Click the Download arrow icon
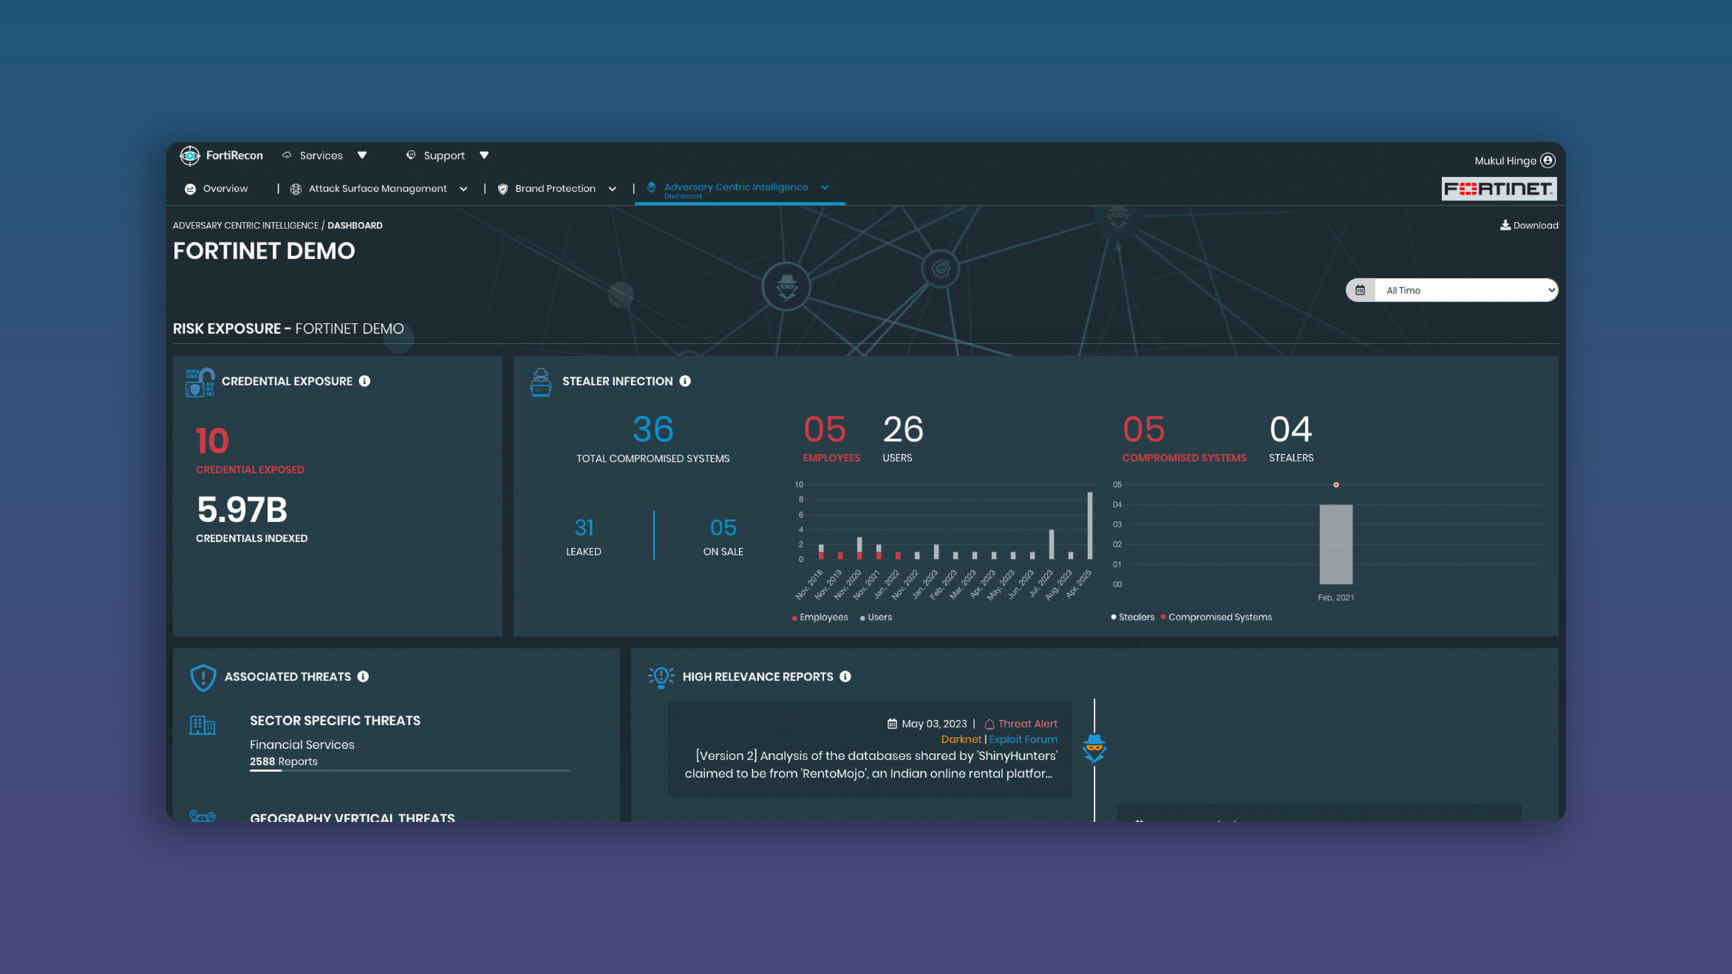This screenshot has height=974, width=1732. tap(1505, 225)
